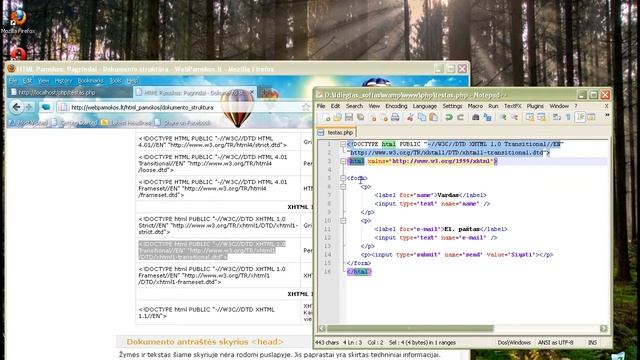Click the Most Visited bookmark in Firefox
This screenshot has width=640, height=360.
[28, 122]
